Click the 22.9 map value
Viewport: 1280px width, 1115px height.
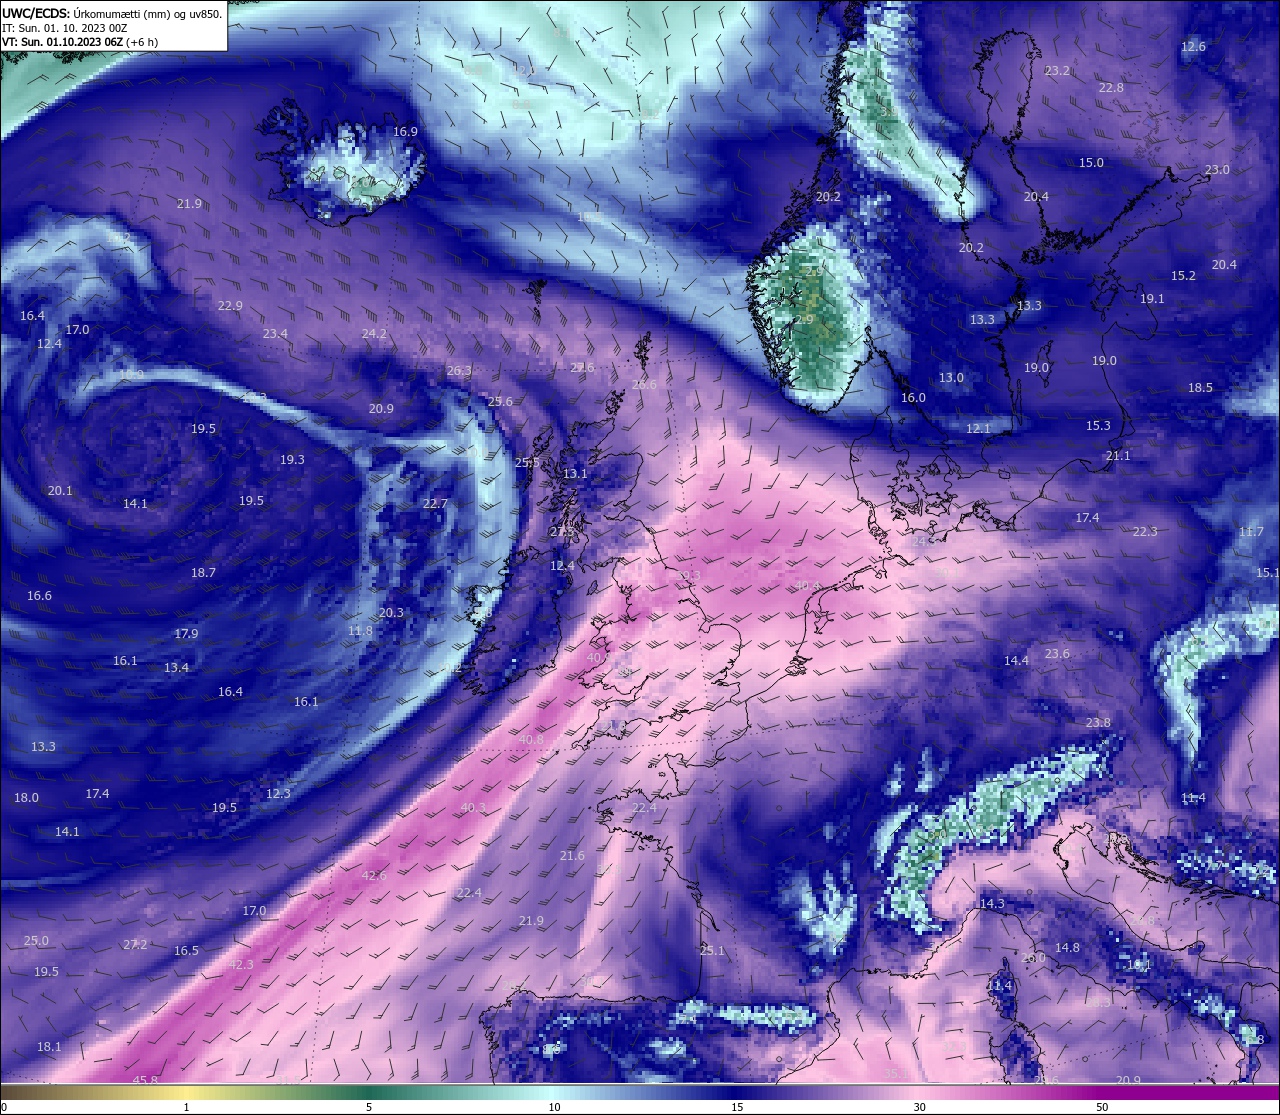(230, 306)
